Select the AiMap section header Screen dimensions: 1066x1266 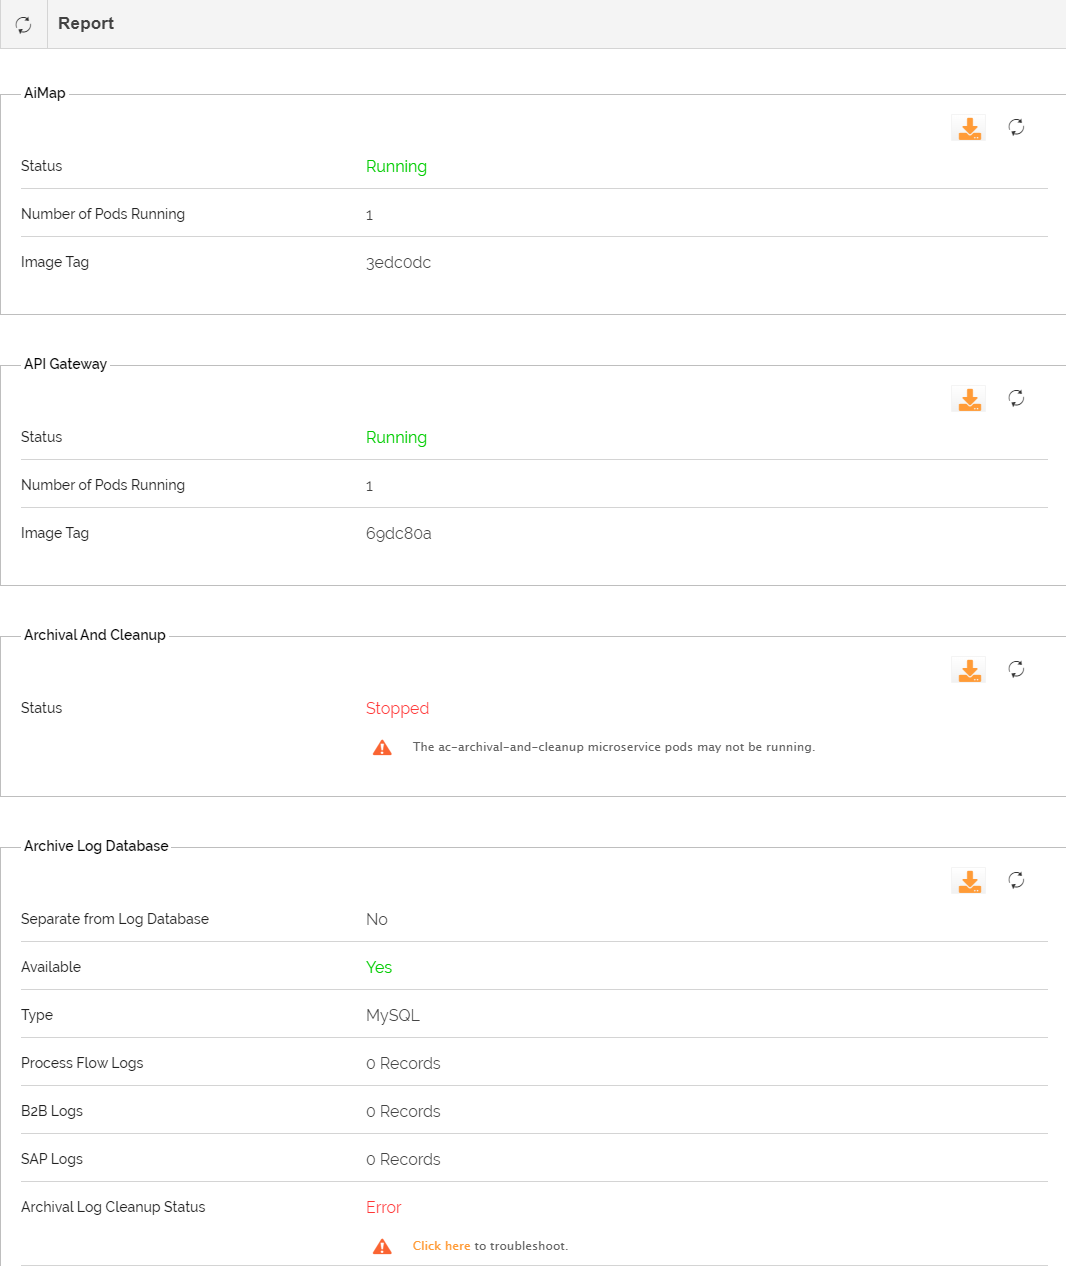[x=44, y=92]
